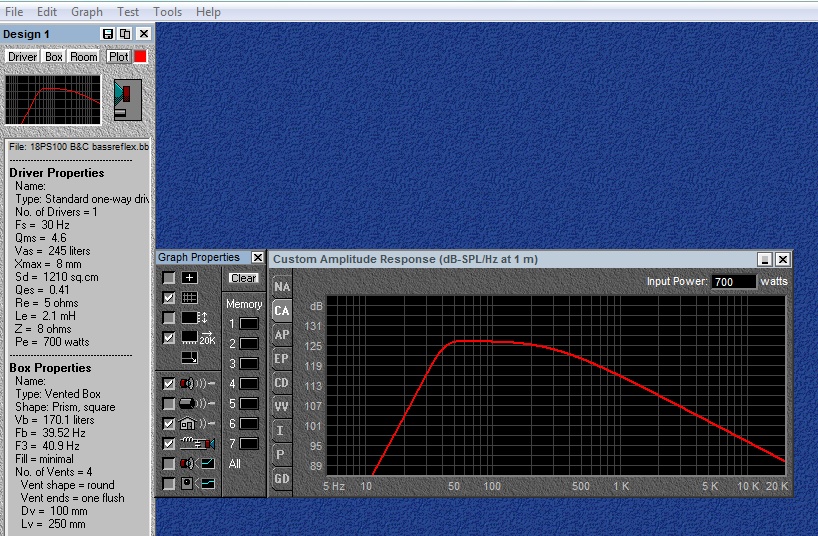Click the crosshair cursor icon in Graph Properties
This screenshot has width=818, height=536.
(189, 278)
